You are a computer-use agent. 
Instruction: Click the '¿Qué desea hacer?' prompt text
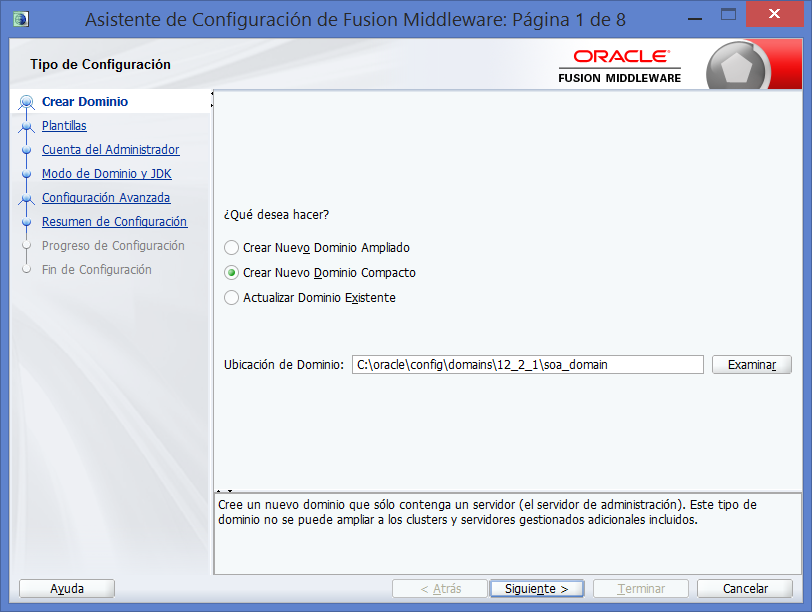(277, 214)
